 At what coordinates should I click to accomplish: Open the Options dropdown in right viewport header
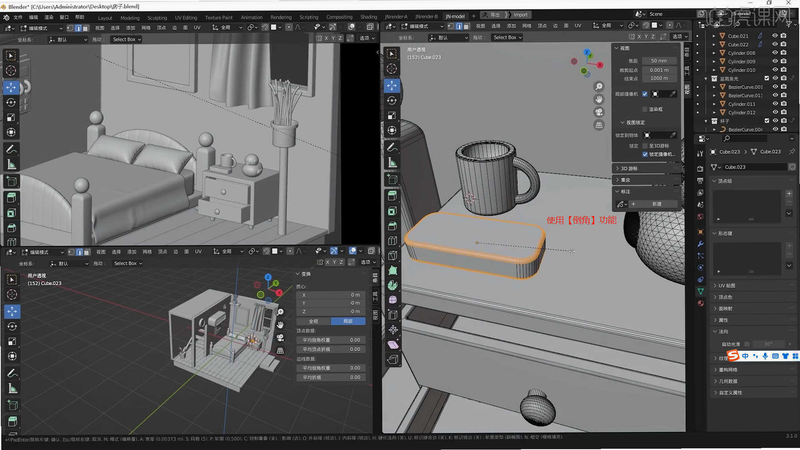click(680, 37)
